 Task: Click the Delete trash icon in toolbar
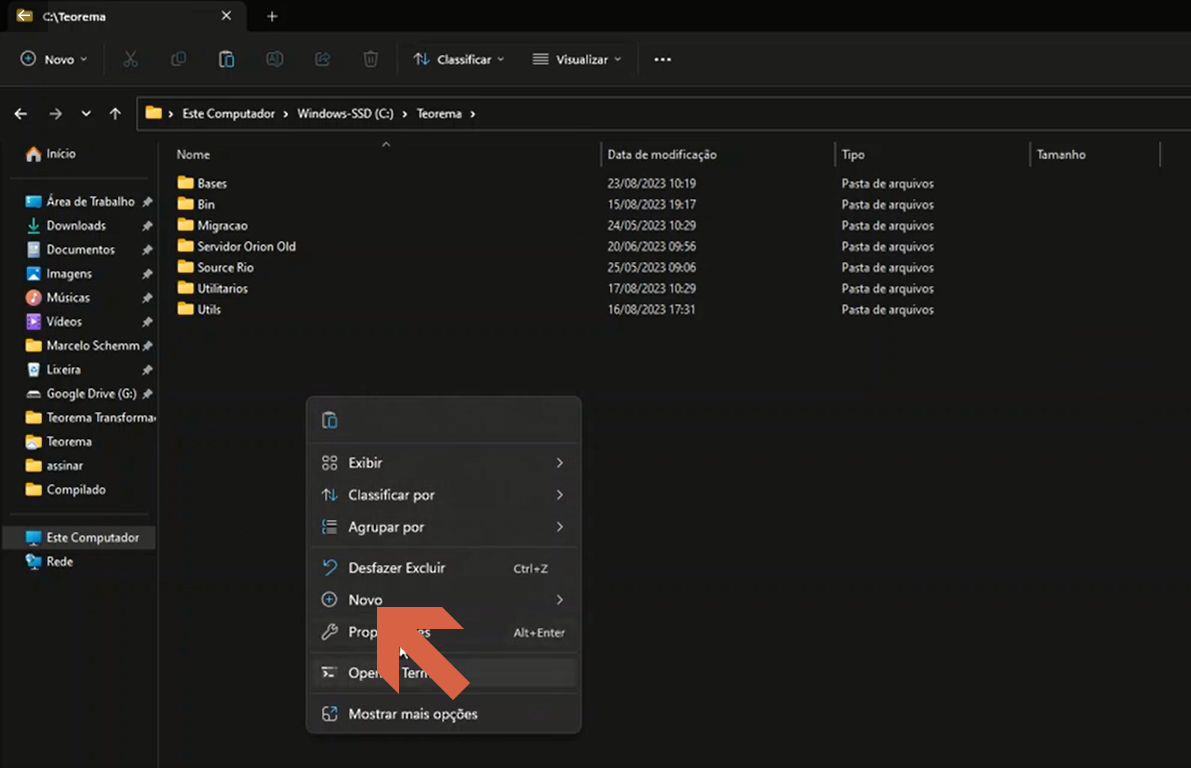pyautogui.click(x=371, y=59)
